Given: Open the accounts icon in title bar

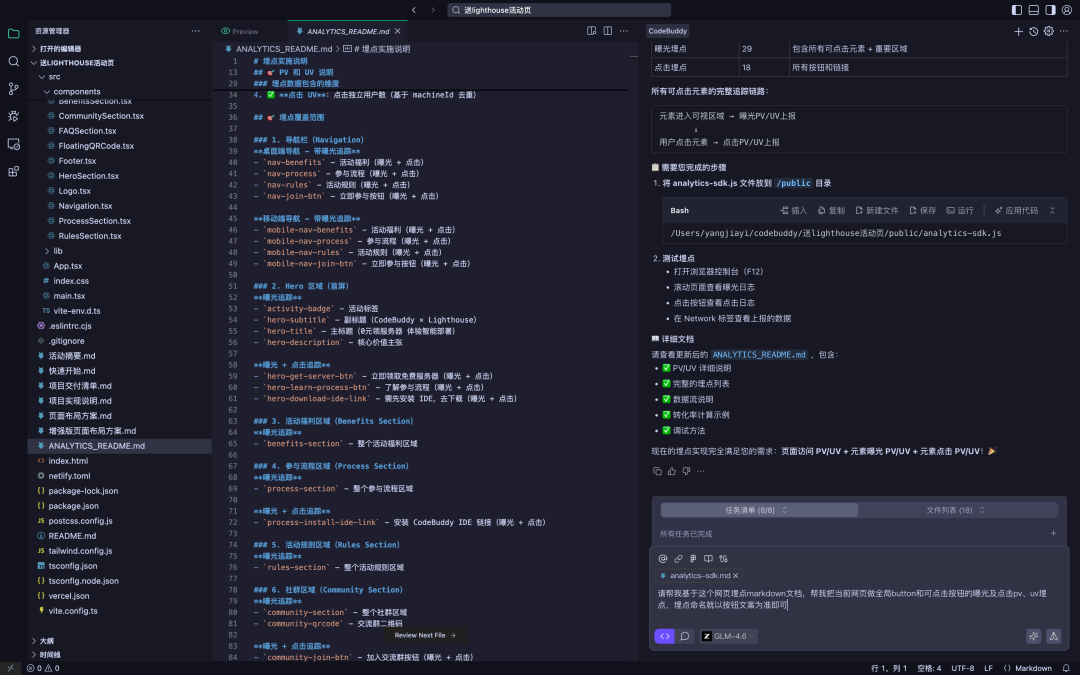Looking at the screenshot, I should coord(1067,10).
